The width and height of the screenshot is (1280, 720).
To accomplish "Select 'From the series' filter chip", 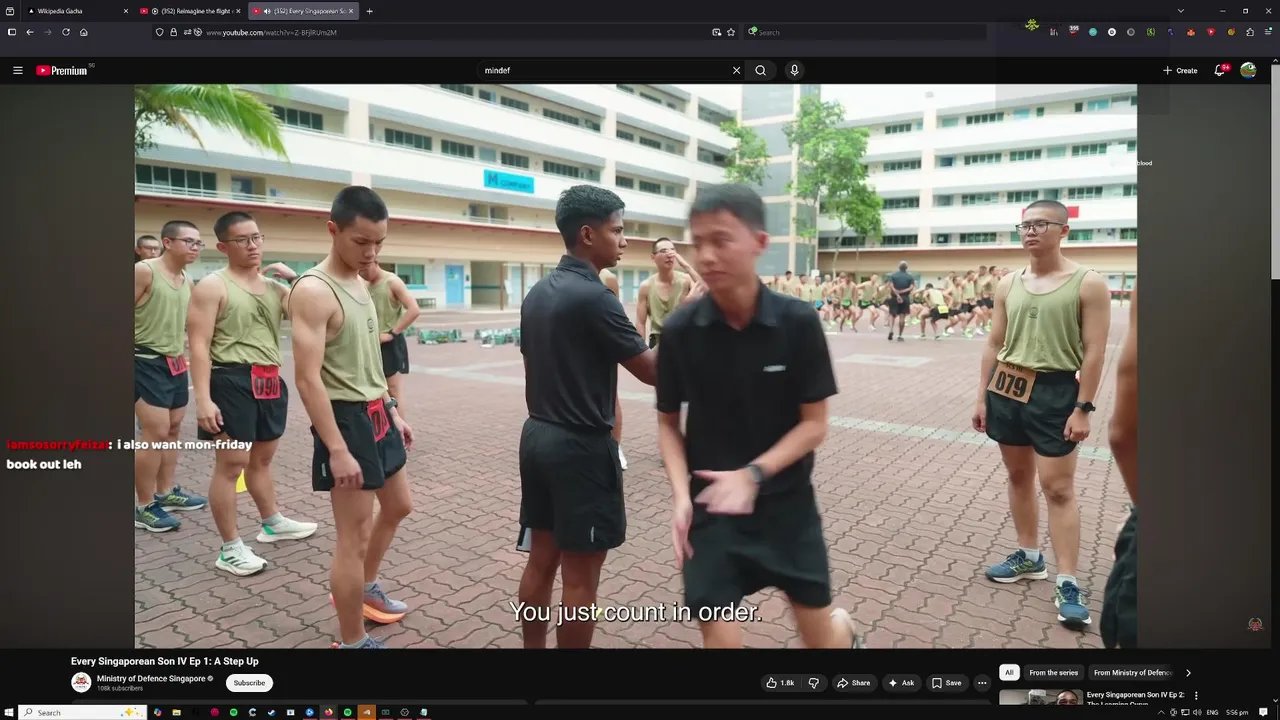I will (x=1053, y=673).
